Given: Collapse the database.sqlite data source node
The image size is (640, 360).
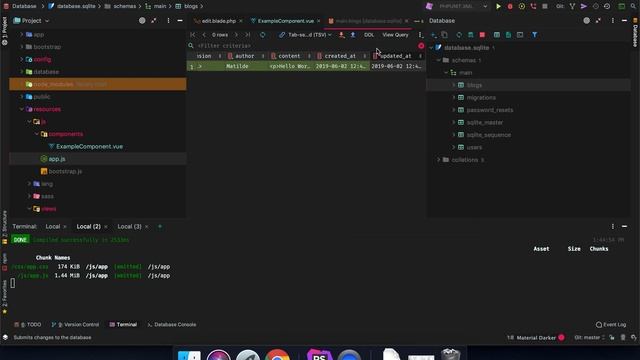Looking at the screenshot, I should tap(431, 48).
